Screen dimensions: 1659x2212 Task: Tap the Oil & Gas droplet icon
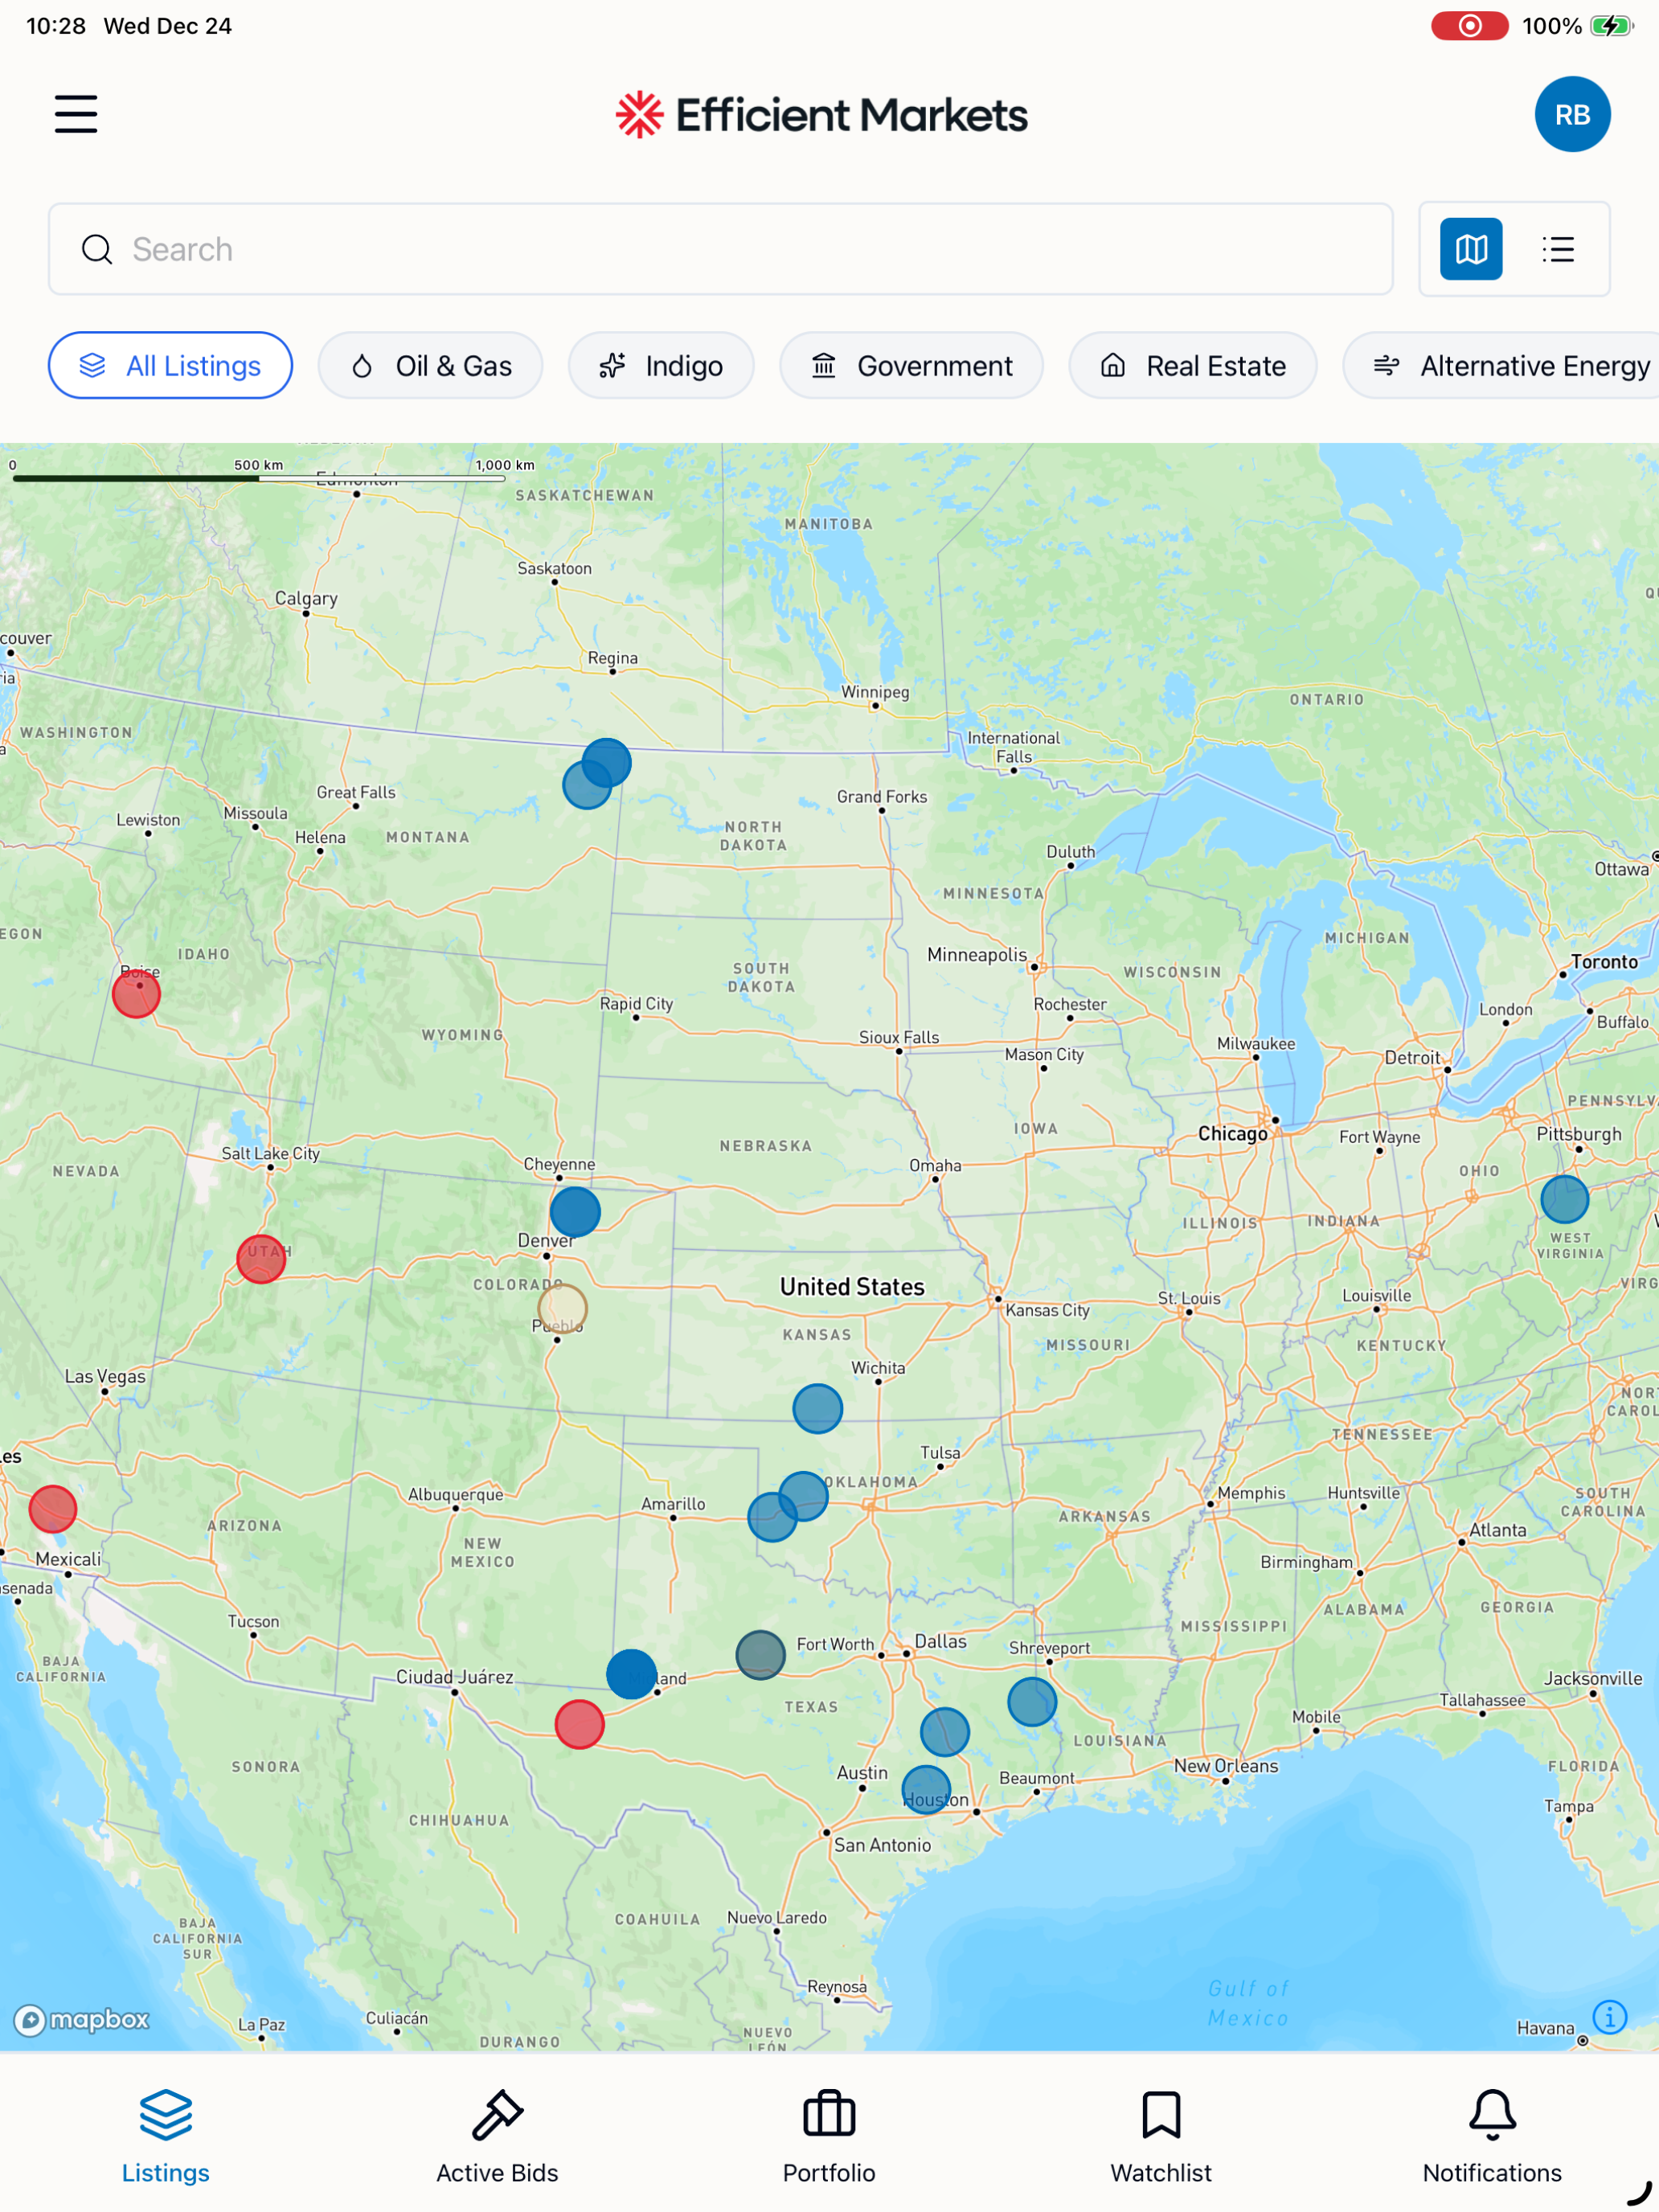tap(362, 366)
